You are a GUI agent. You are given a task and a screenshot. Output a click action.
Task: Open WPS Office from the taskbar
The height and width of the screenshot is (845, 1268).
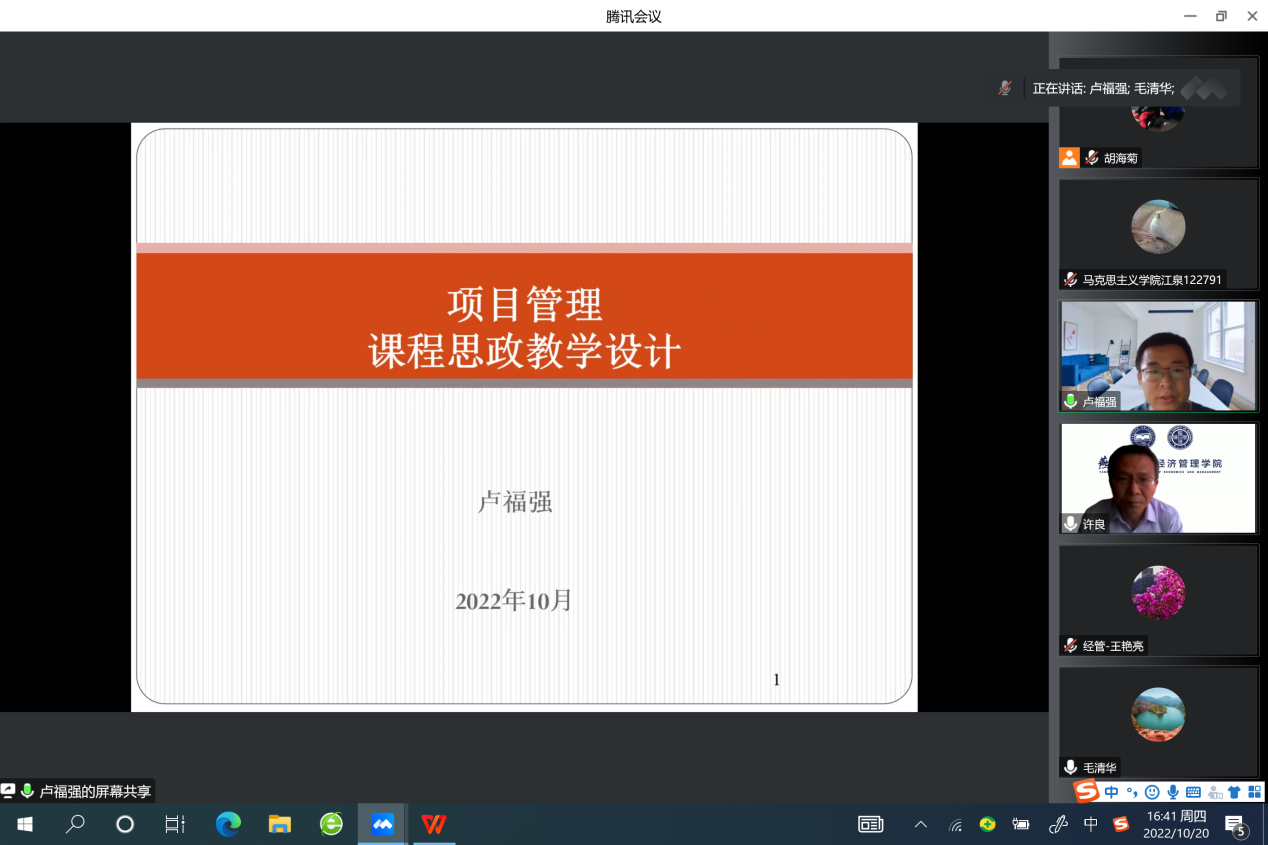click(x=434, y=825)
